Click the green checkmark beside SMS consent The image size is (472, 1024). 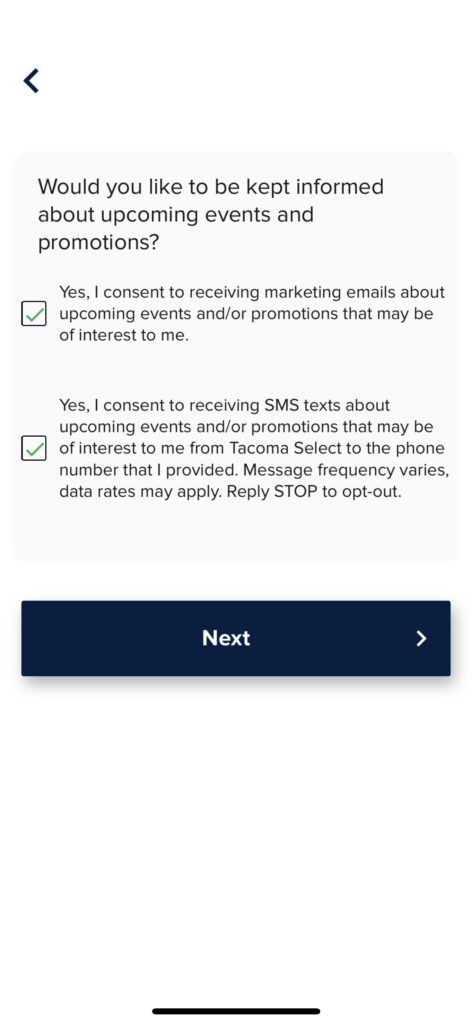click(x=33, y=449)
